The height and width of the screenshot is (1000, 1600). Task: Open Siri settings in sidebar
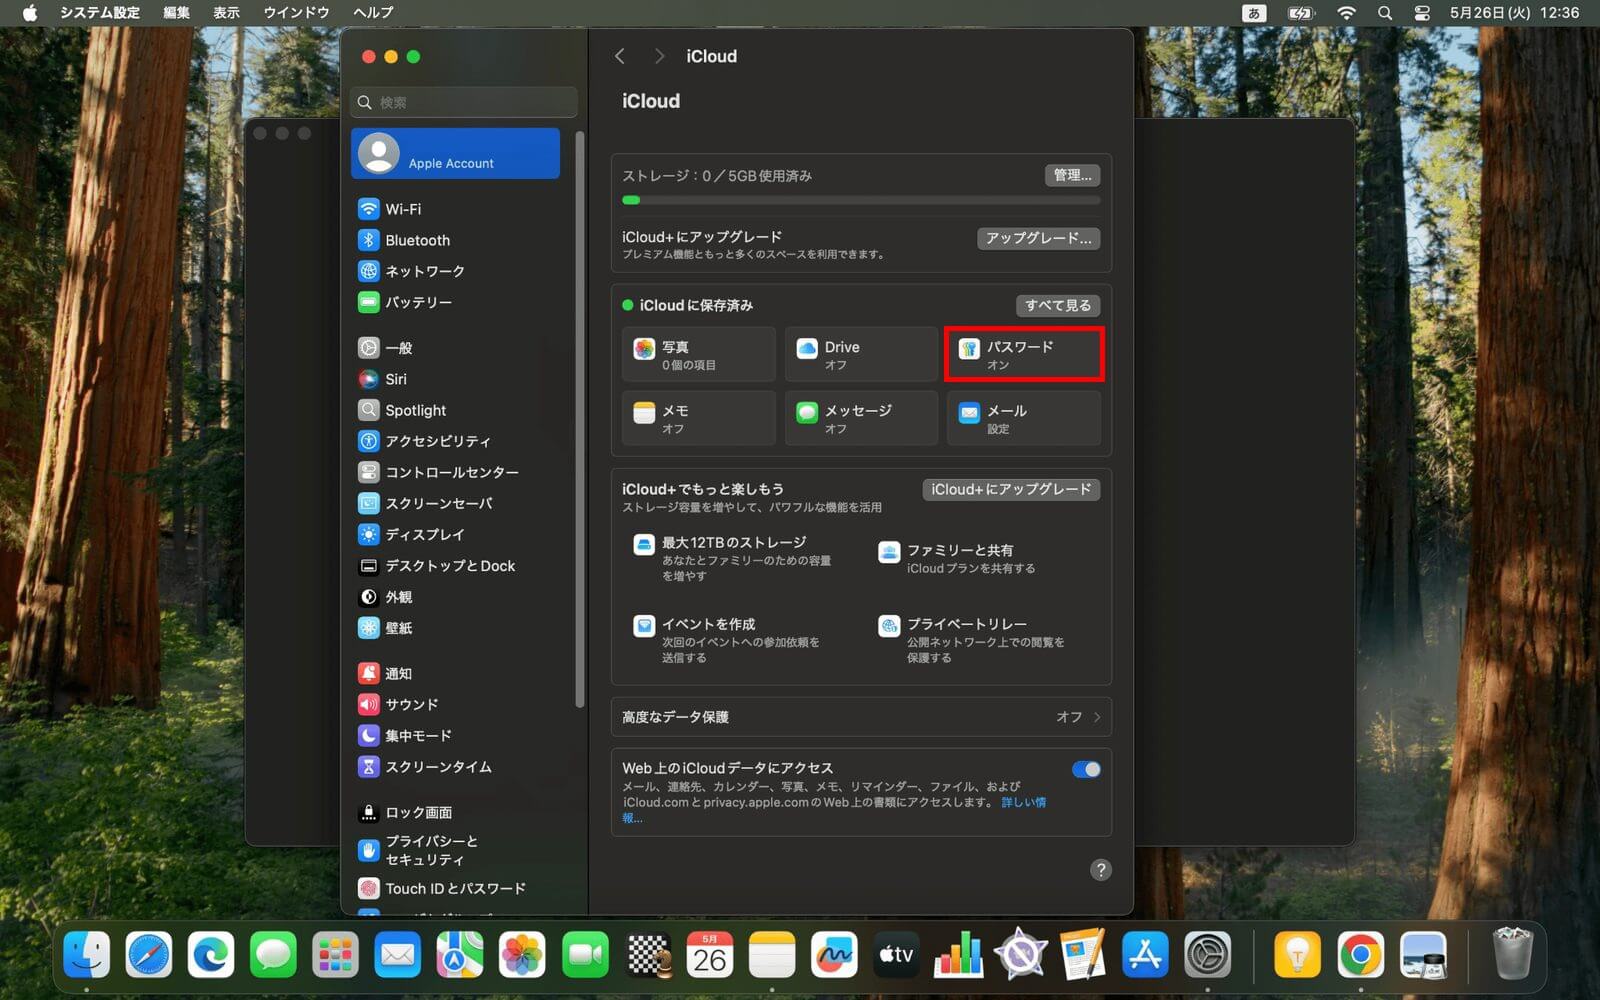pos(455,379)
